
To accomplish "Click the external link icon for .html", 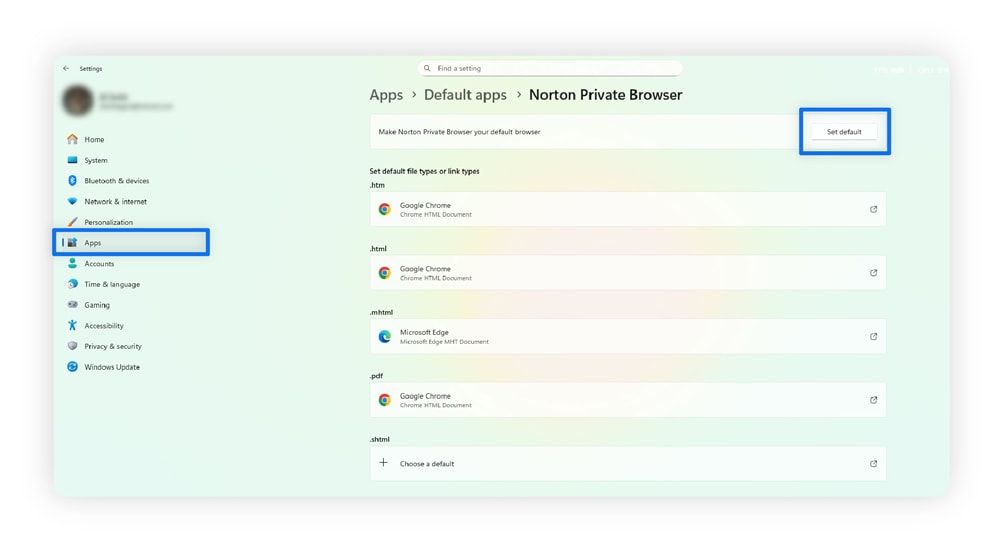I will 873,273.
